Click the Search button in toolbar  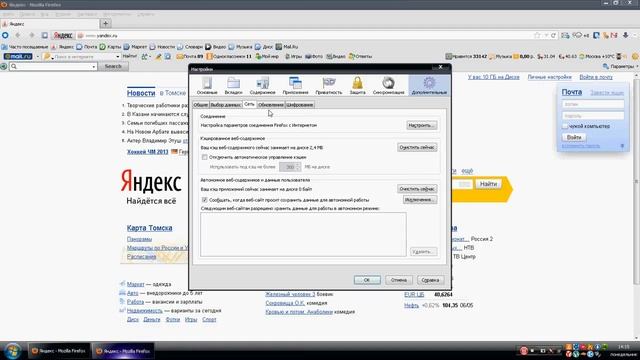[113, 66]
